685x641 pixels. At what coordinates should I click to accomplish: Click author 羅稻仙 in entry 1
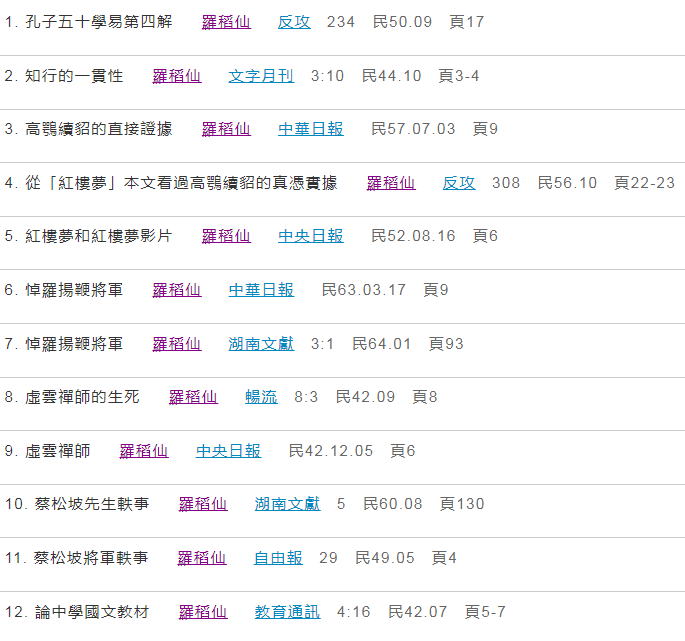(x=226, y=21)
